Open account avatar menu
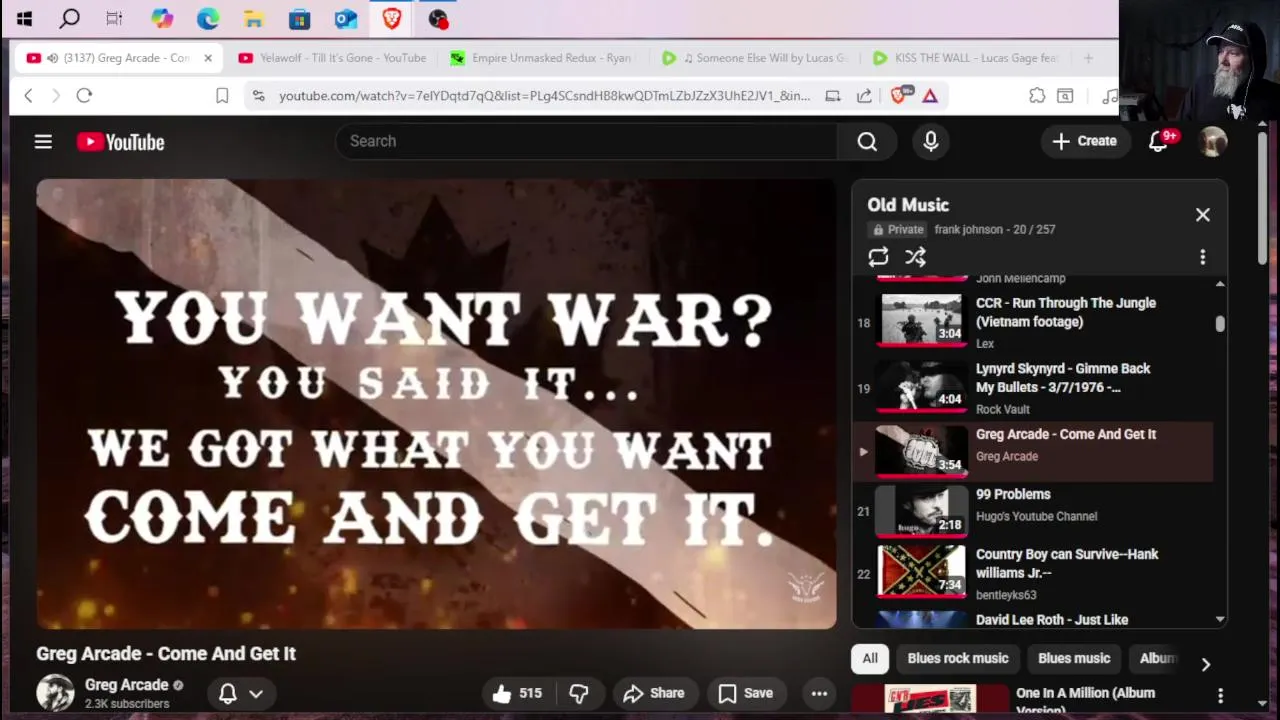 pyautogui.click(x=1213, y=141)
